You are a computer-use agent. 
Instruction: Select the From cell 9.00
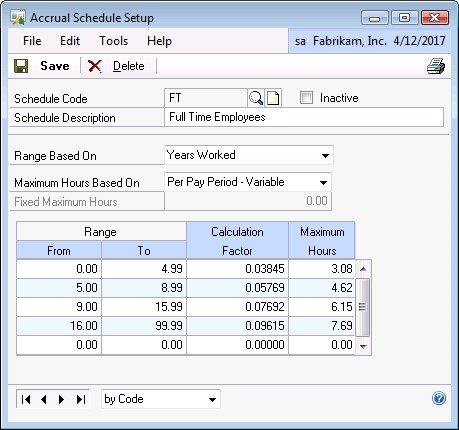click(x=59, y=307)
